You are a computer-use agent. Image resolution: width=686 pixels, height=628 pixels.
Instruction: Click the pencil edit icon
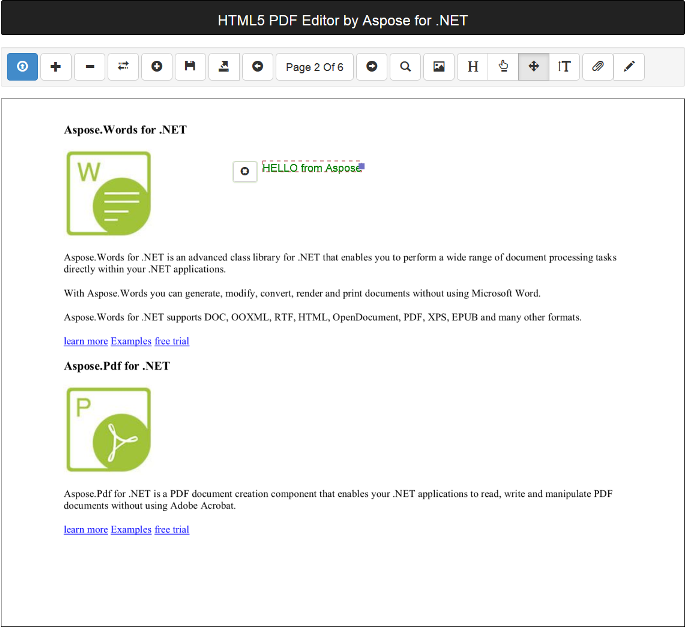pyautogui.click(x=629, y=67)
